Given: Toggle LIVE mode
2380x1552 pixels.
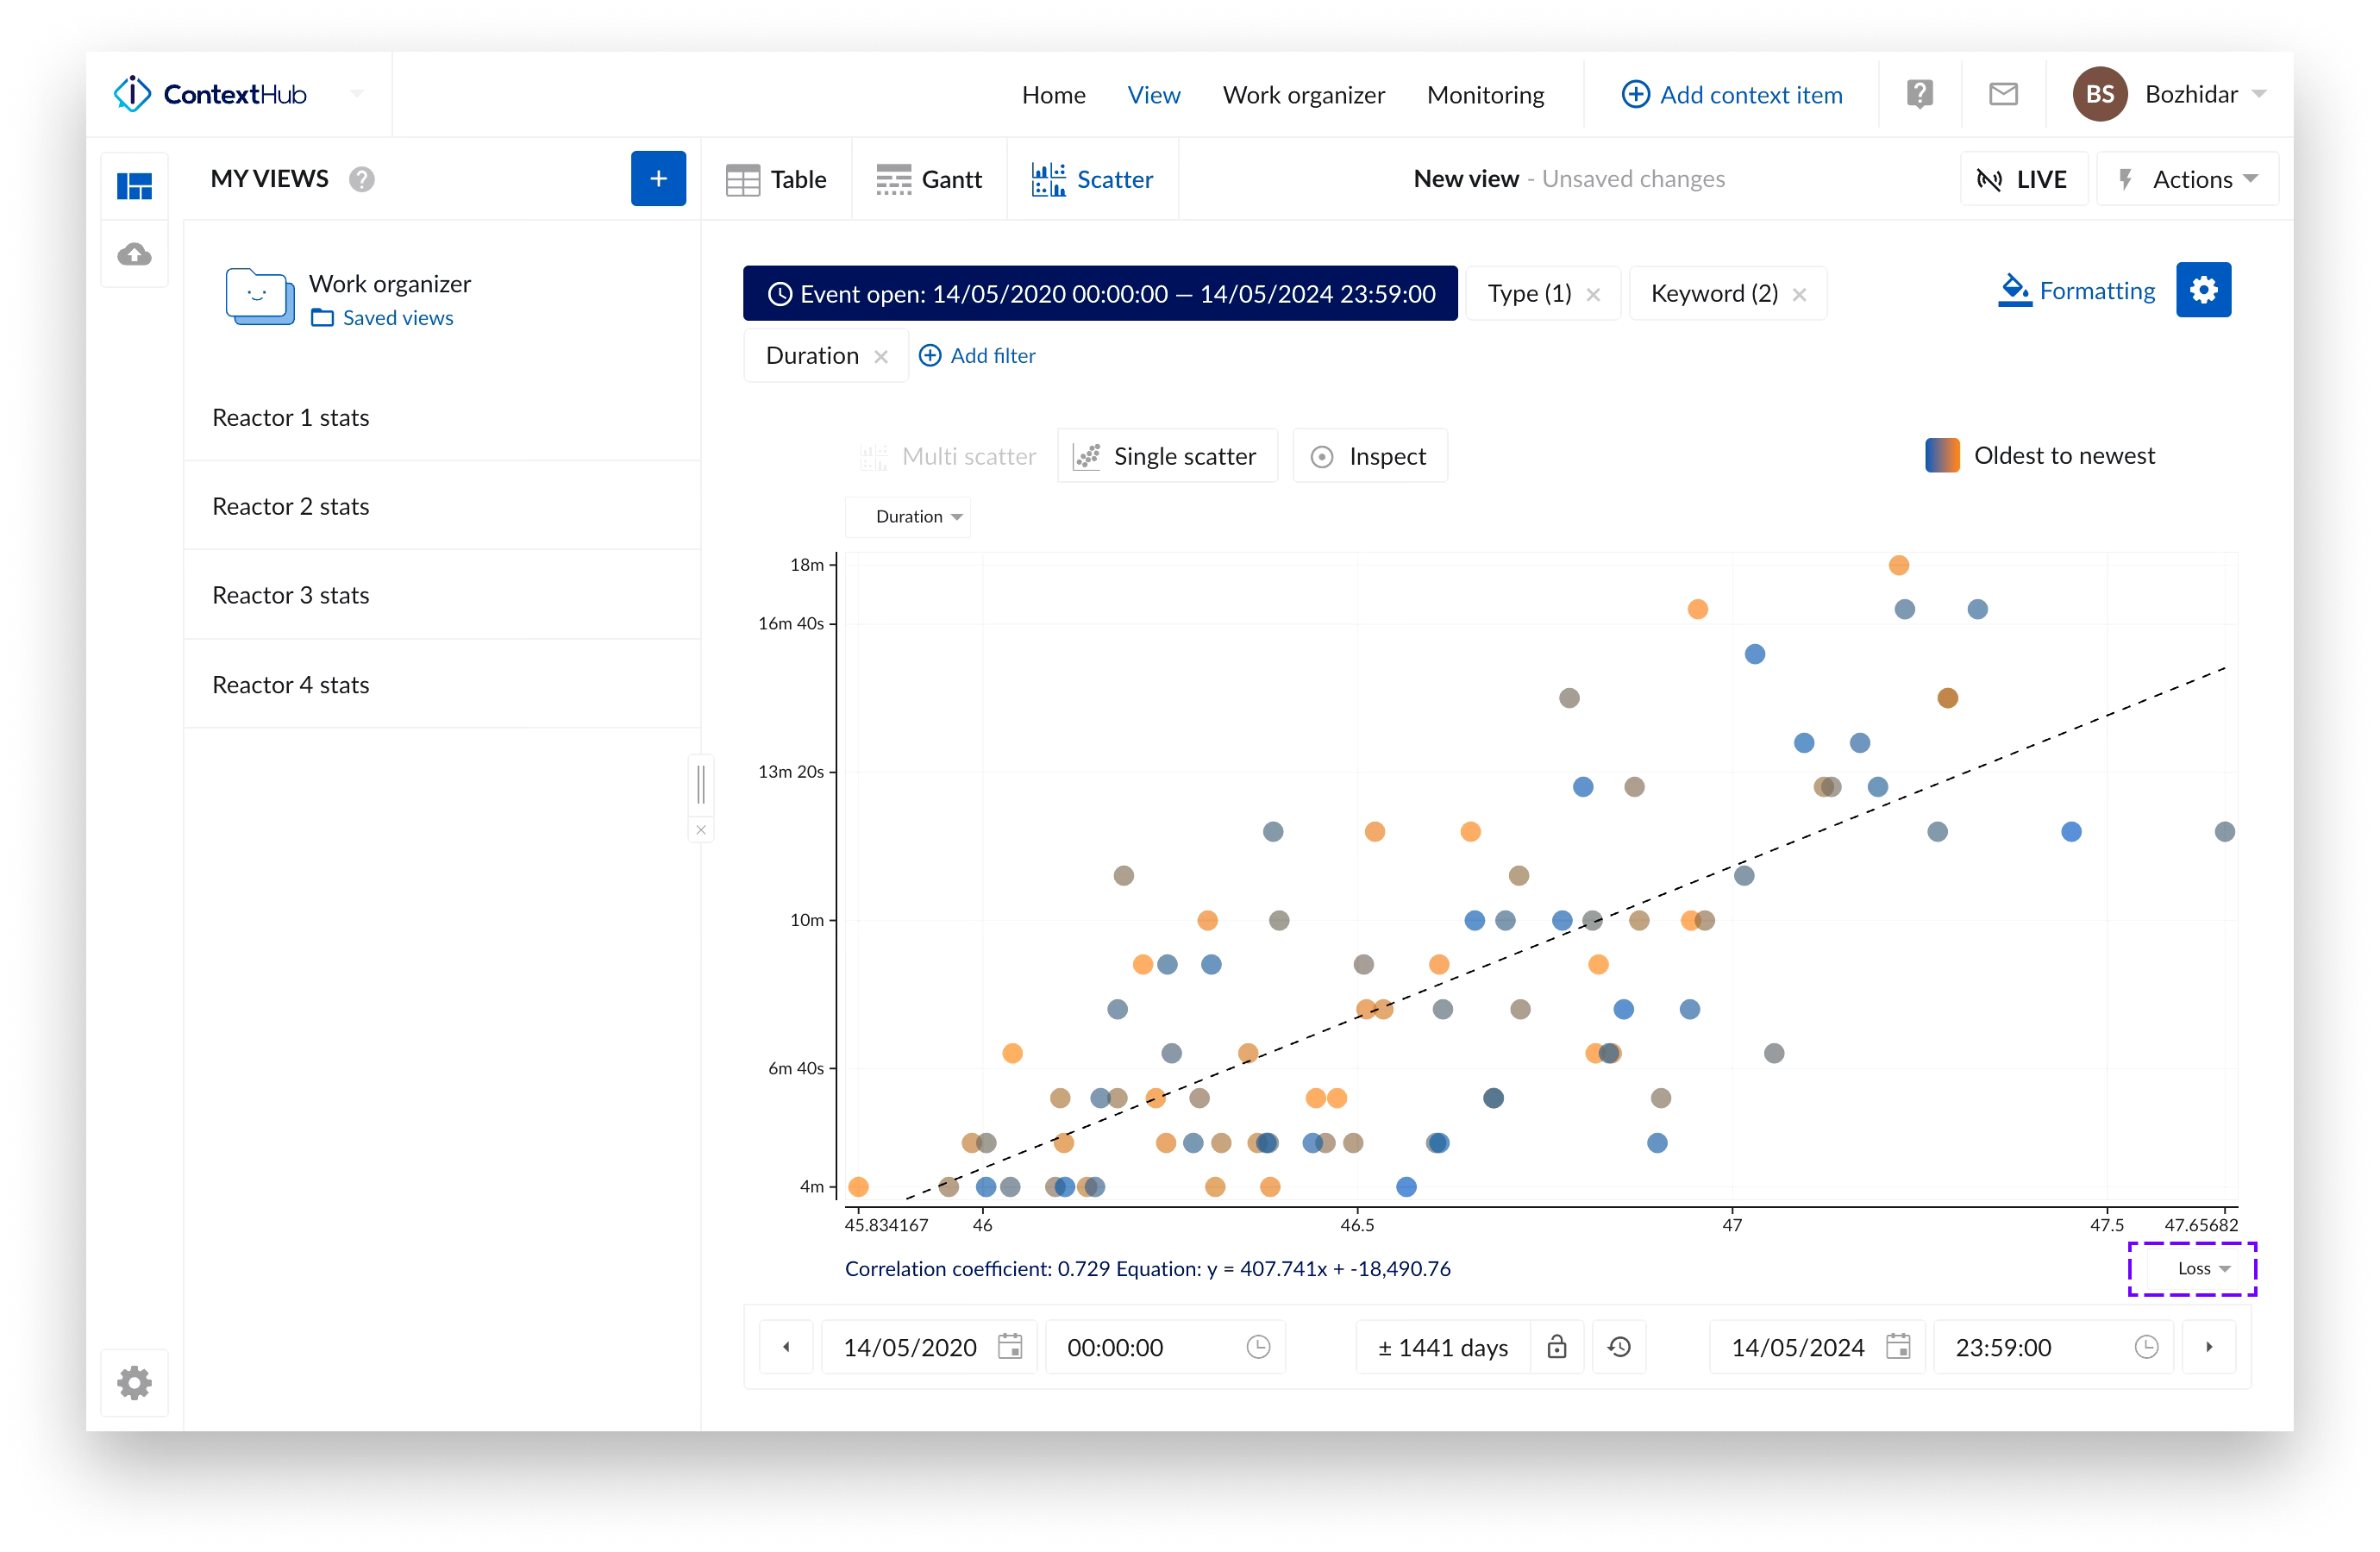Looking at the screenshot, I should [x=2023, y=179].
